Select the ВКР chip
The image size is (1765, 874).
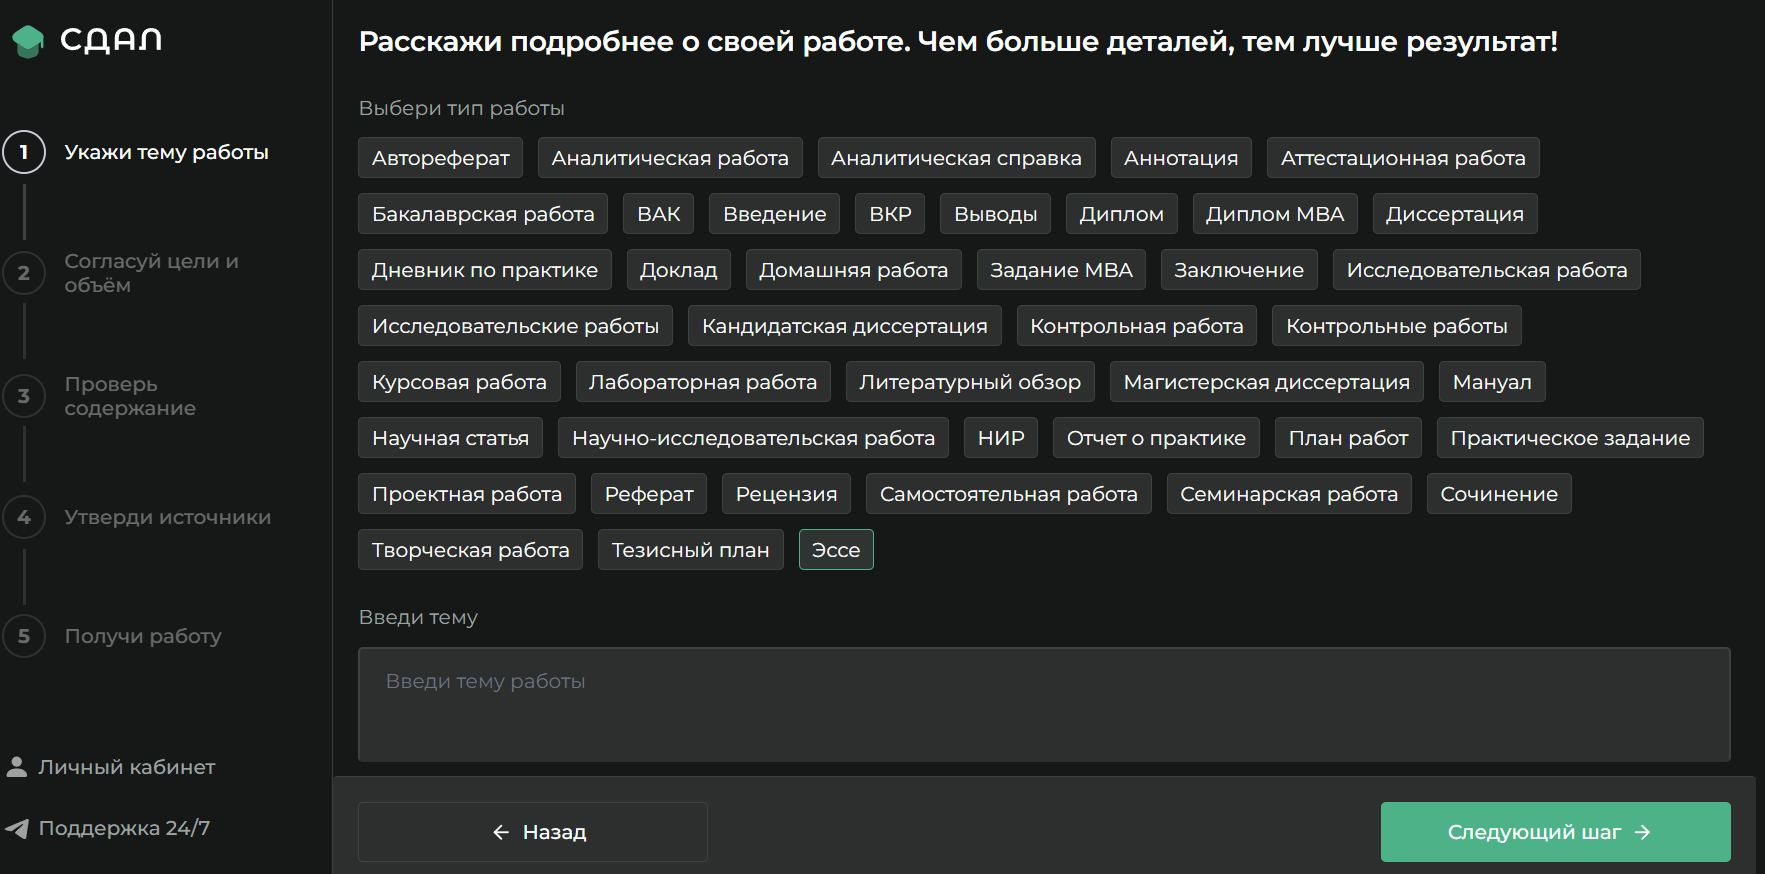(890, 214)
